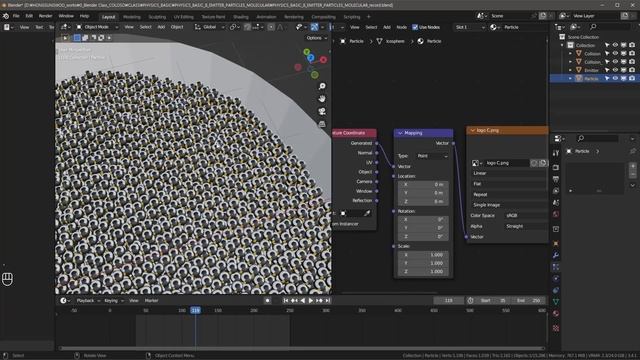Switch to the Layout workspace tab

pos(109,17)
